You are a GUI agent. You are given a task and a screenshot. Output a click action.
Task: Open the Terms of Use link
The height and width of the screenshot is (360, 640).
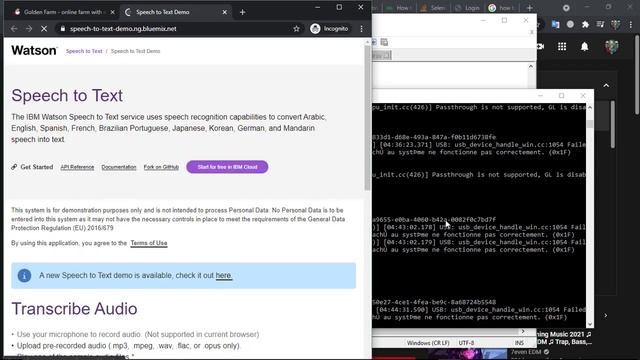149,243
